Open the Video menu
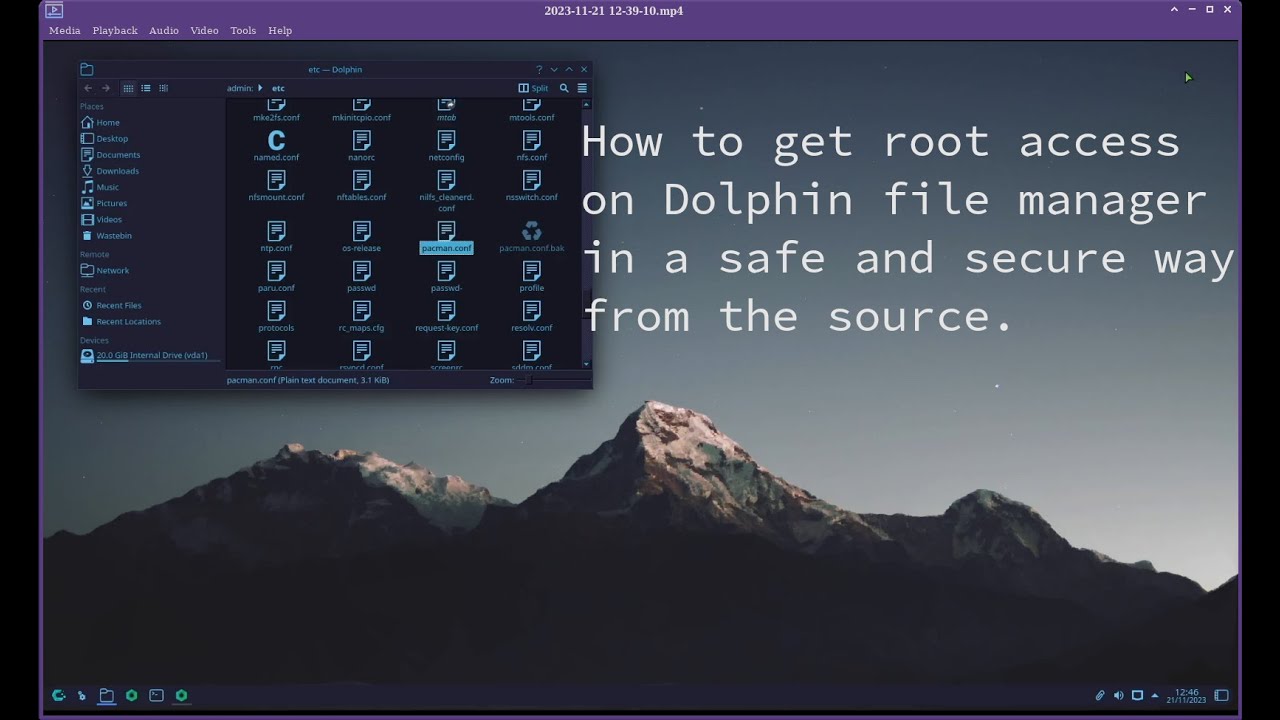This screenshot has width=1280, height=720. (x=204, y=30)
